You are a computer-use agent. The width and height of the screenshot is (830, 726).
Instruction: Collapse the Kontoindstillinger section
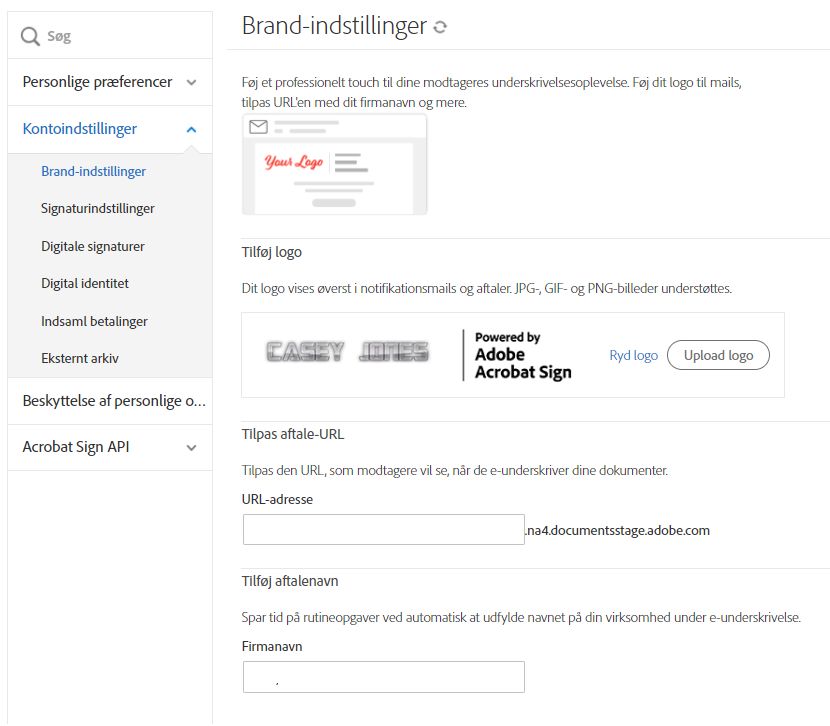click(x=191, y=129)
